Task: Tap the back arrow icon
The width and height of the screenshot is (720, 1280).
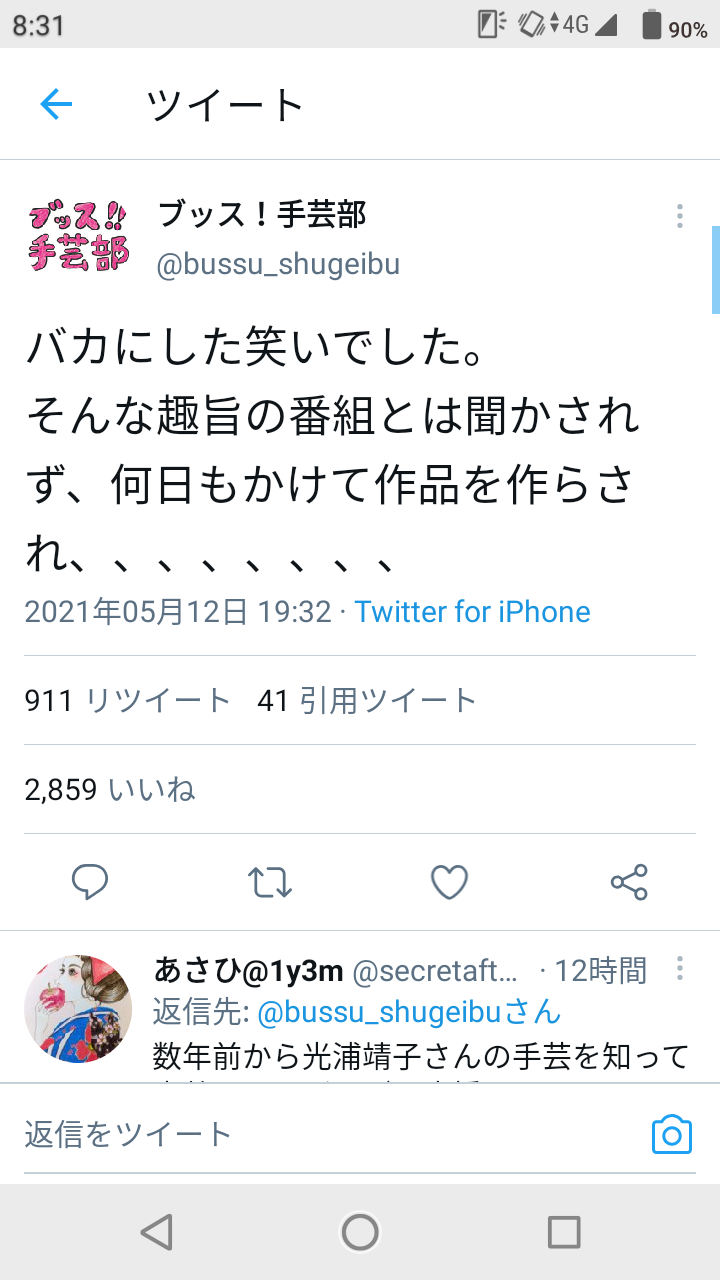Action: coord(56,104)
